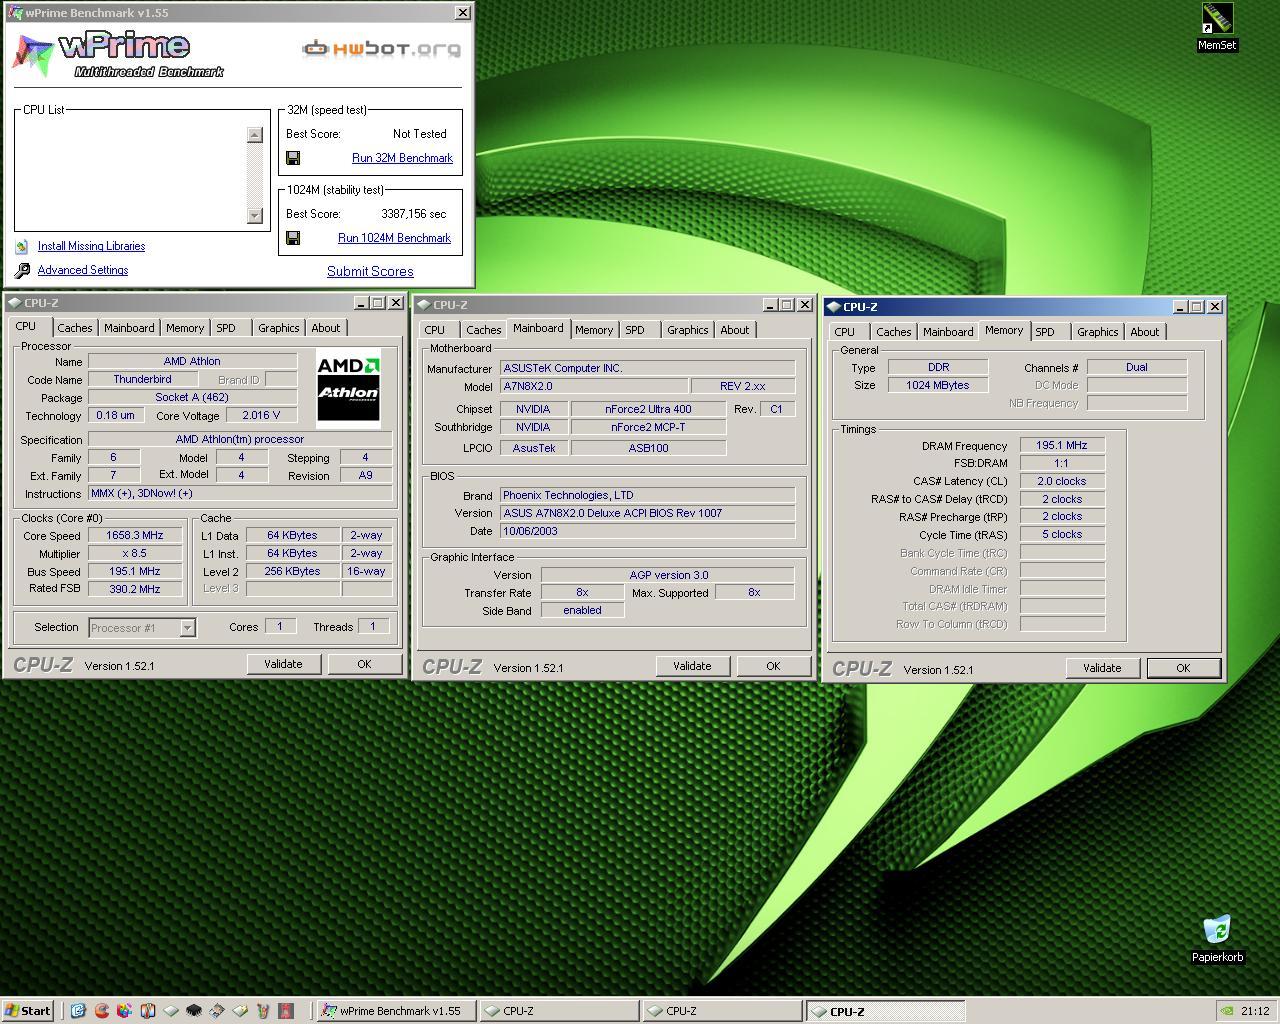Click the Best Score 3387,156 sec value
This screenshot has width=1280, height=1024.
[414, 214]
